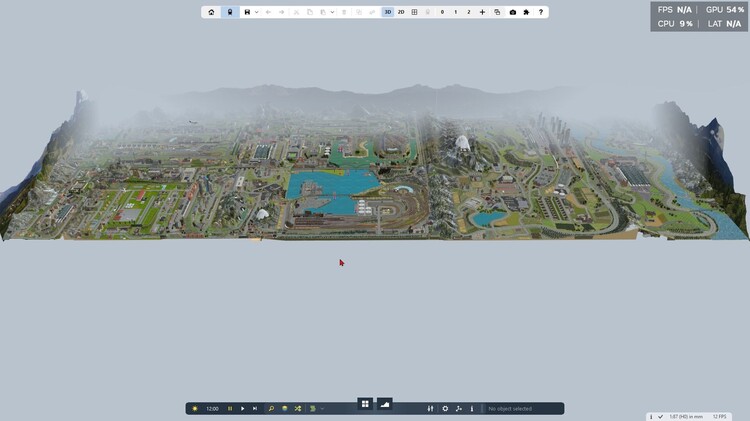
Task: Redo with the right arrow icon
Action: [x=282, y=12]
